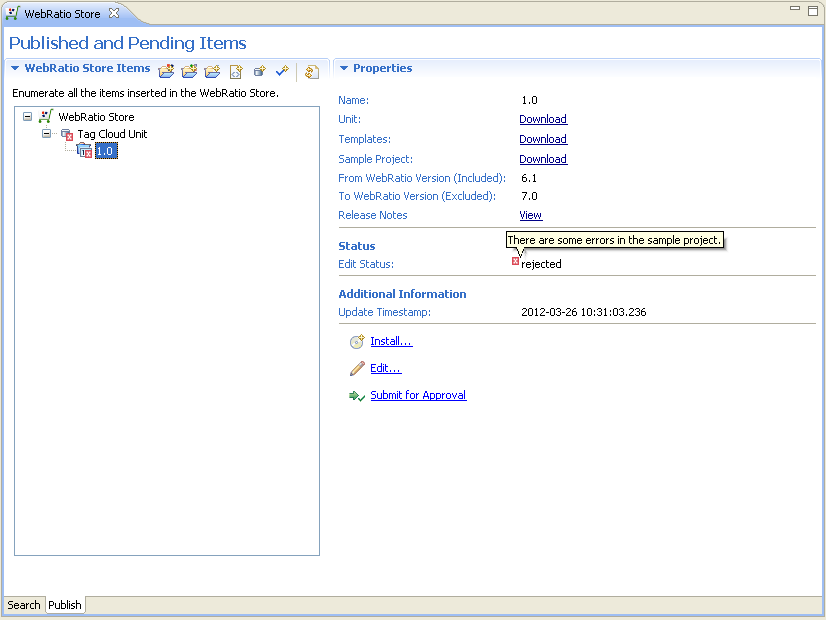Click the Tag Cloud Unit error icon

click(x=67, y=135)
